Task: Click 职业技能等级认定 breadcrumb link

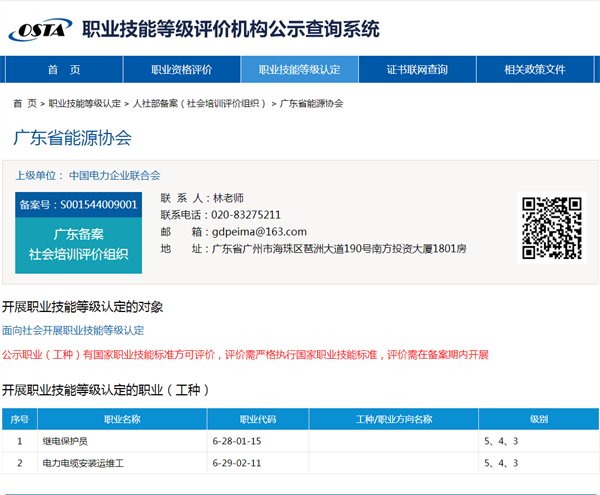Action: 85,104
